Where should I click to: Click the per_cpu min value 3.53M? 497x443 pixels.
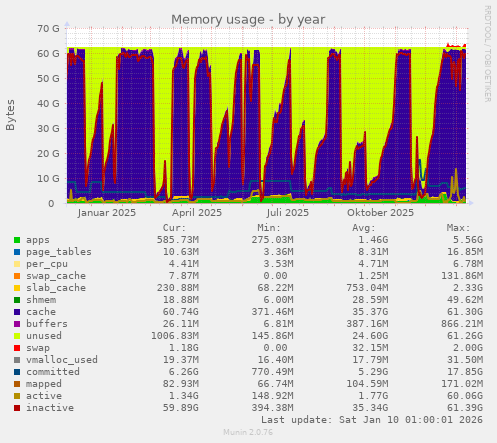point(278,264)
